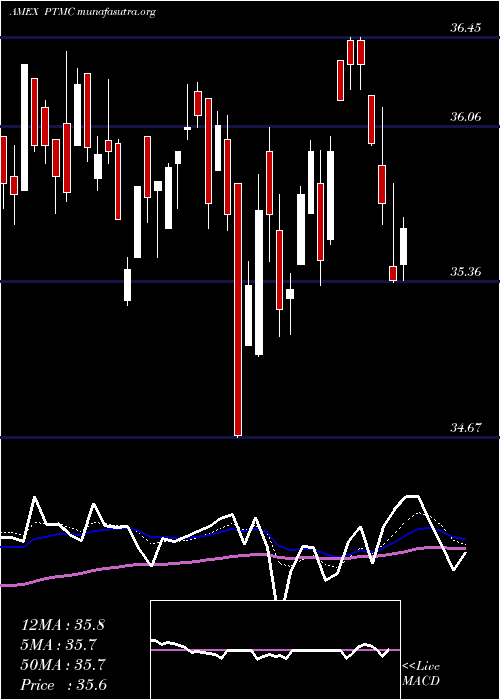
Task: Click the 36.06 price level label
Action: 465,117
